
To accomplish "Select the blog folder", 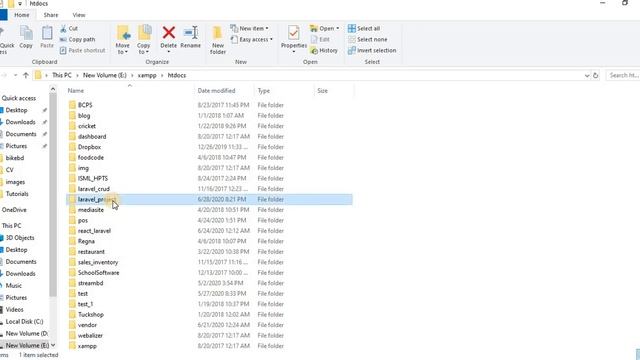I will pyautogui.click(x=84, y=116).
